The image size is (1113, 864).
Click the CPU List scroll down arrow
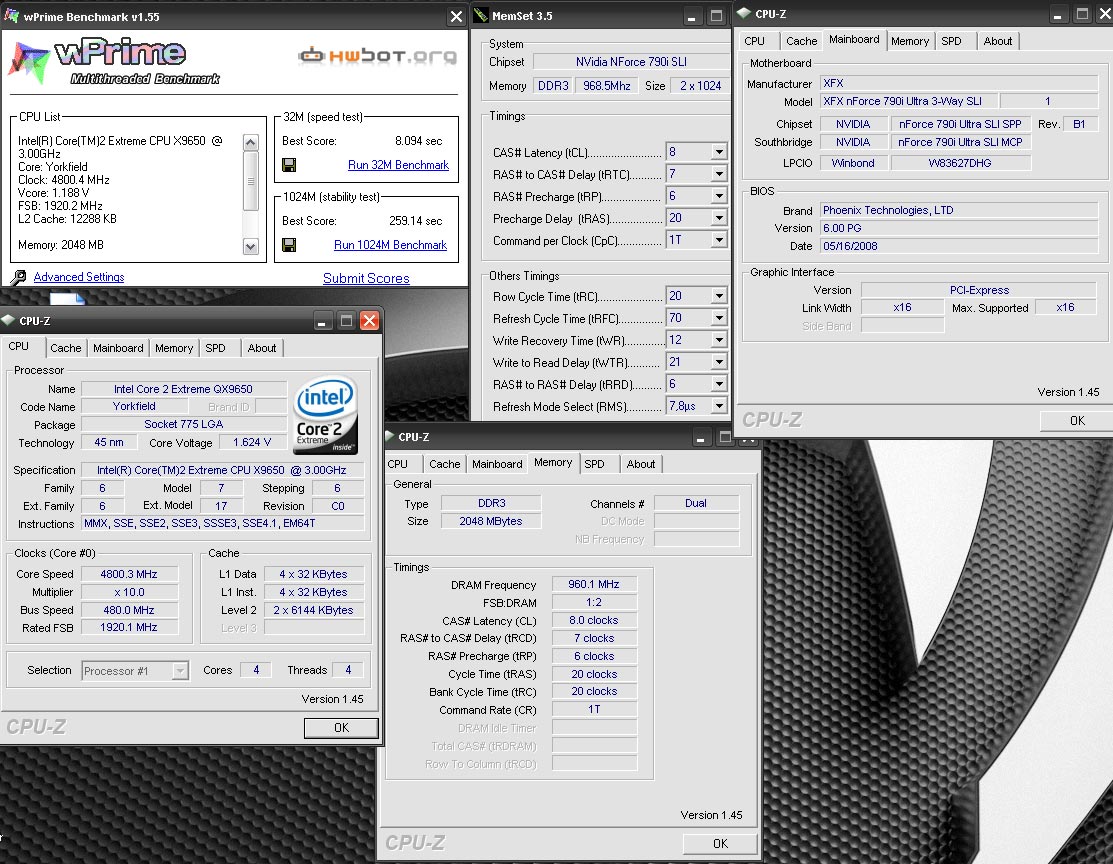tap(251, 247)
